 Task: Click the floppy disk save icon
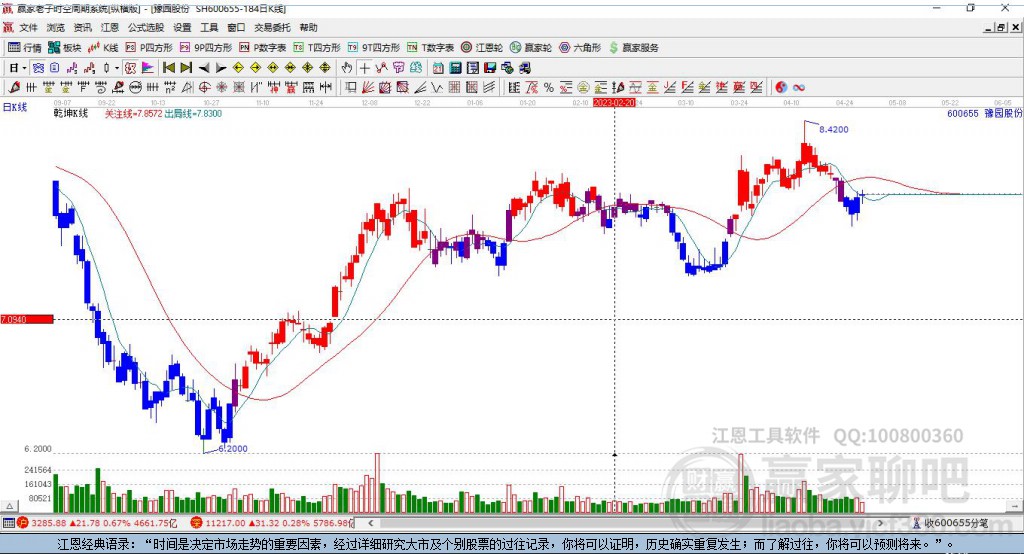pos(490,68)
